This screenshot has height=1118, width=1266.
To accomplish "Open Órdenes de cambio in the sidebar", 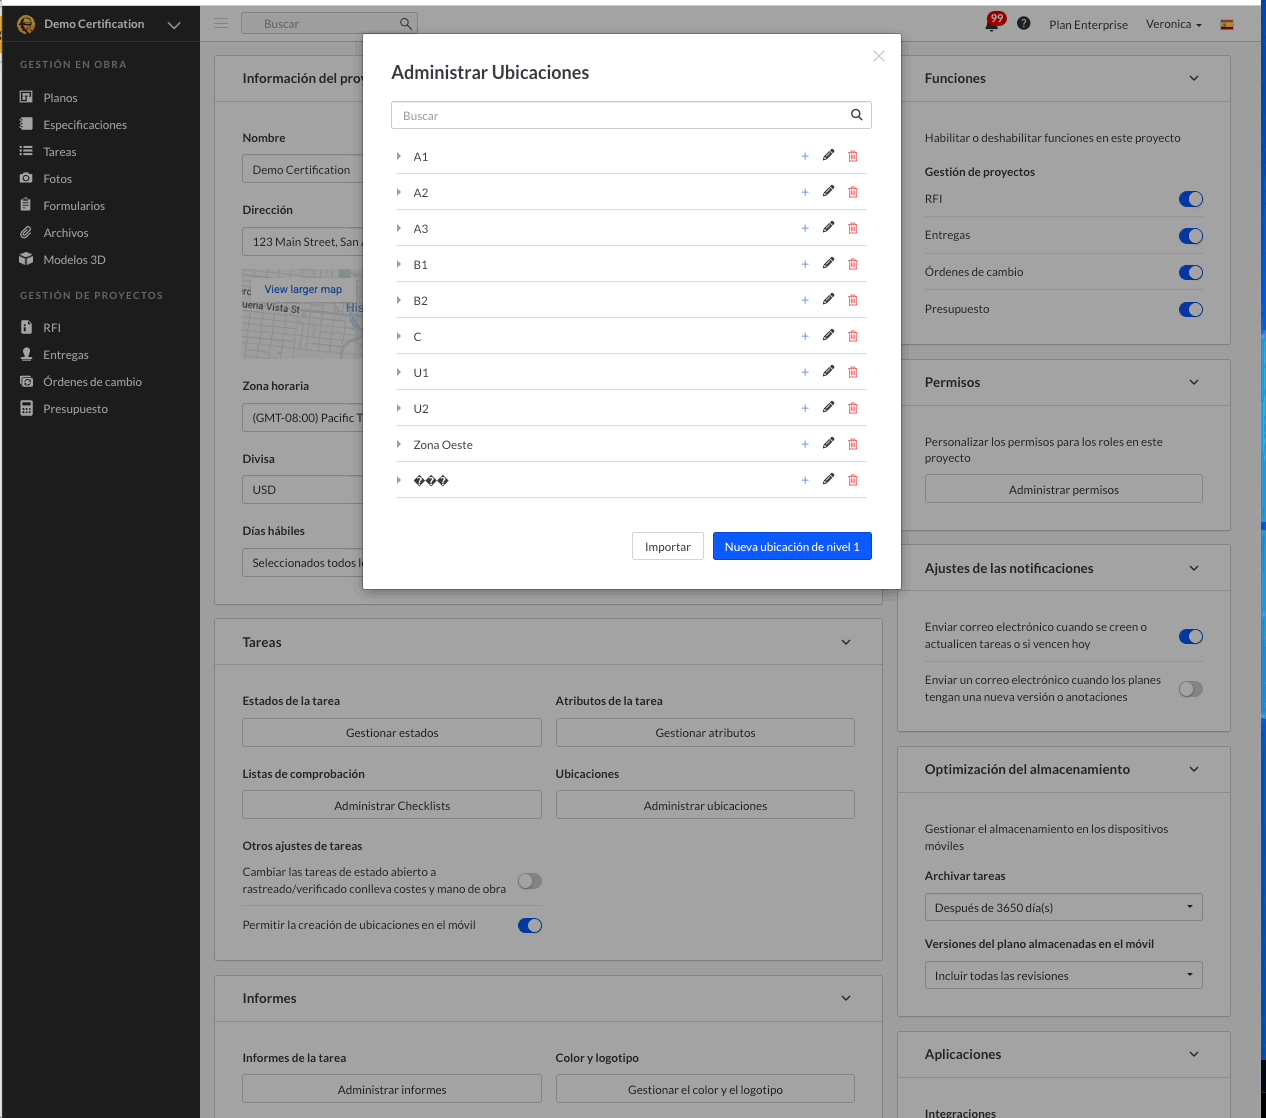I will (x=92, y=382).
